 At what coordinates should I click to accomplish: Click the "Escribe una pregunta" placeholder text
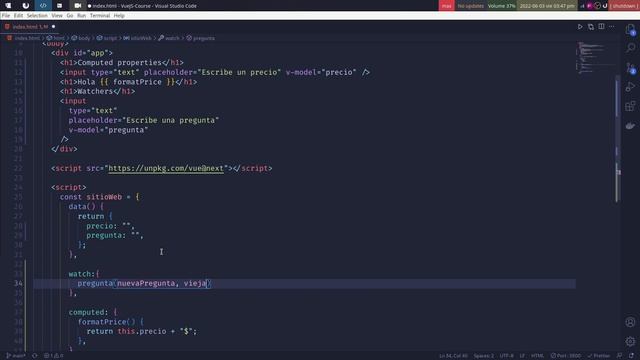[171, 120]
